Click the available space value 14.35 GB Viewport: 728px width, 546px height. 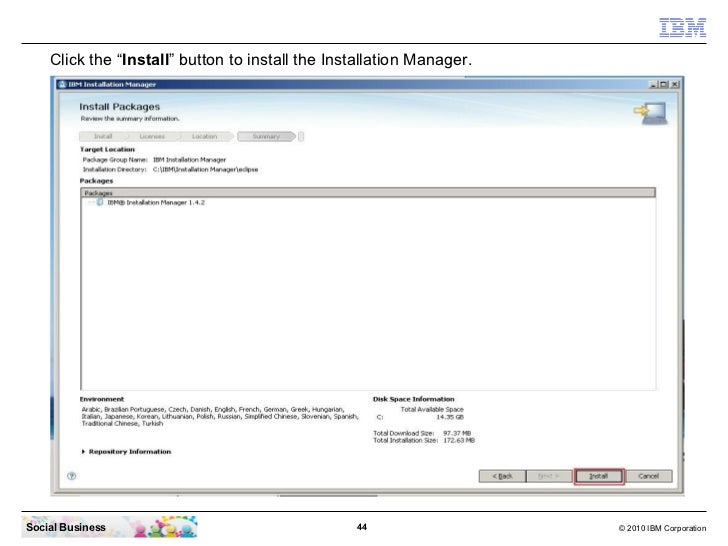point(450,417)
